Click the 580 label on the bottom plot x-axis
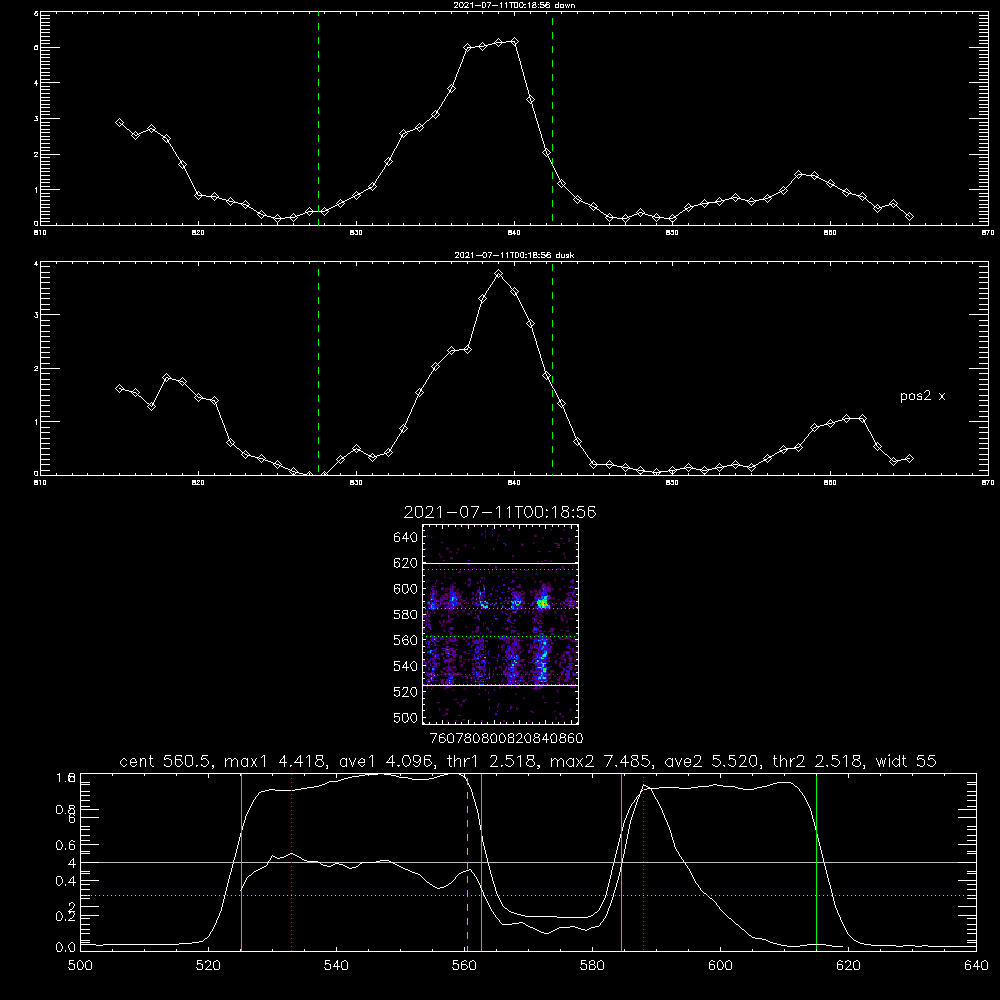Image resolution: width=1000 pixels, height=1000 pixels. pyautogui.click(x=592, y=966)
